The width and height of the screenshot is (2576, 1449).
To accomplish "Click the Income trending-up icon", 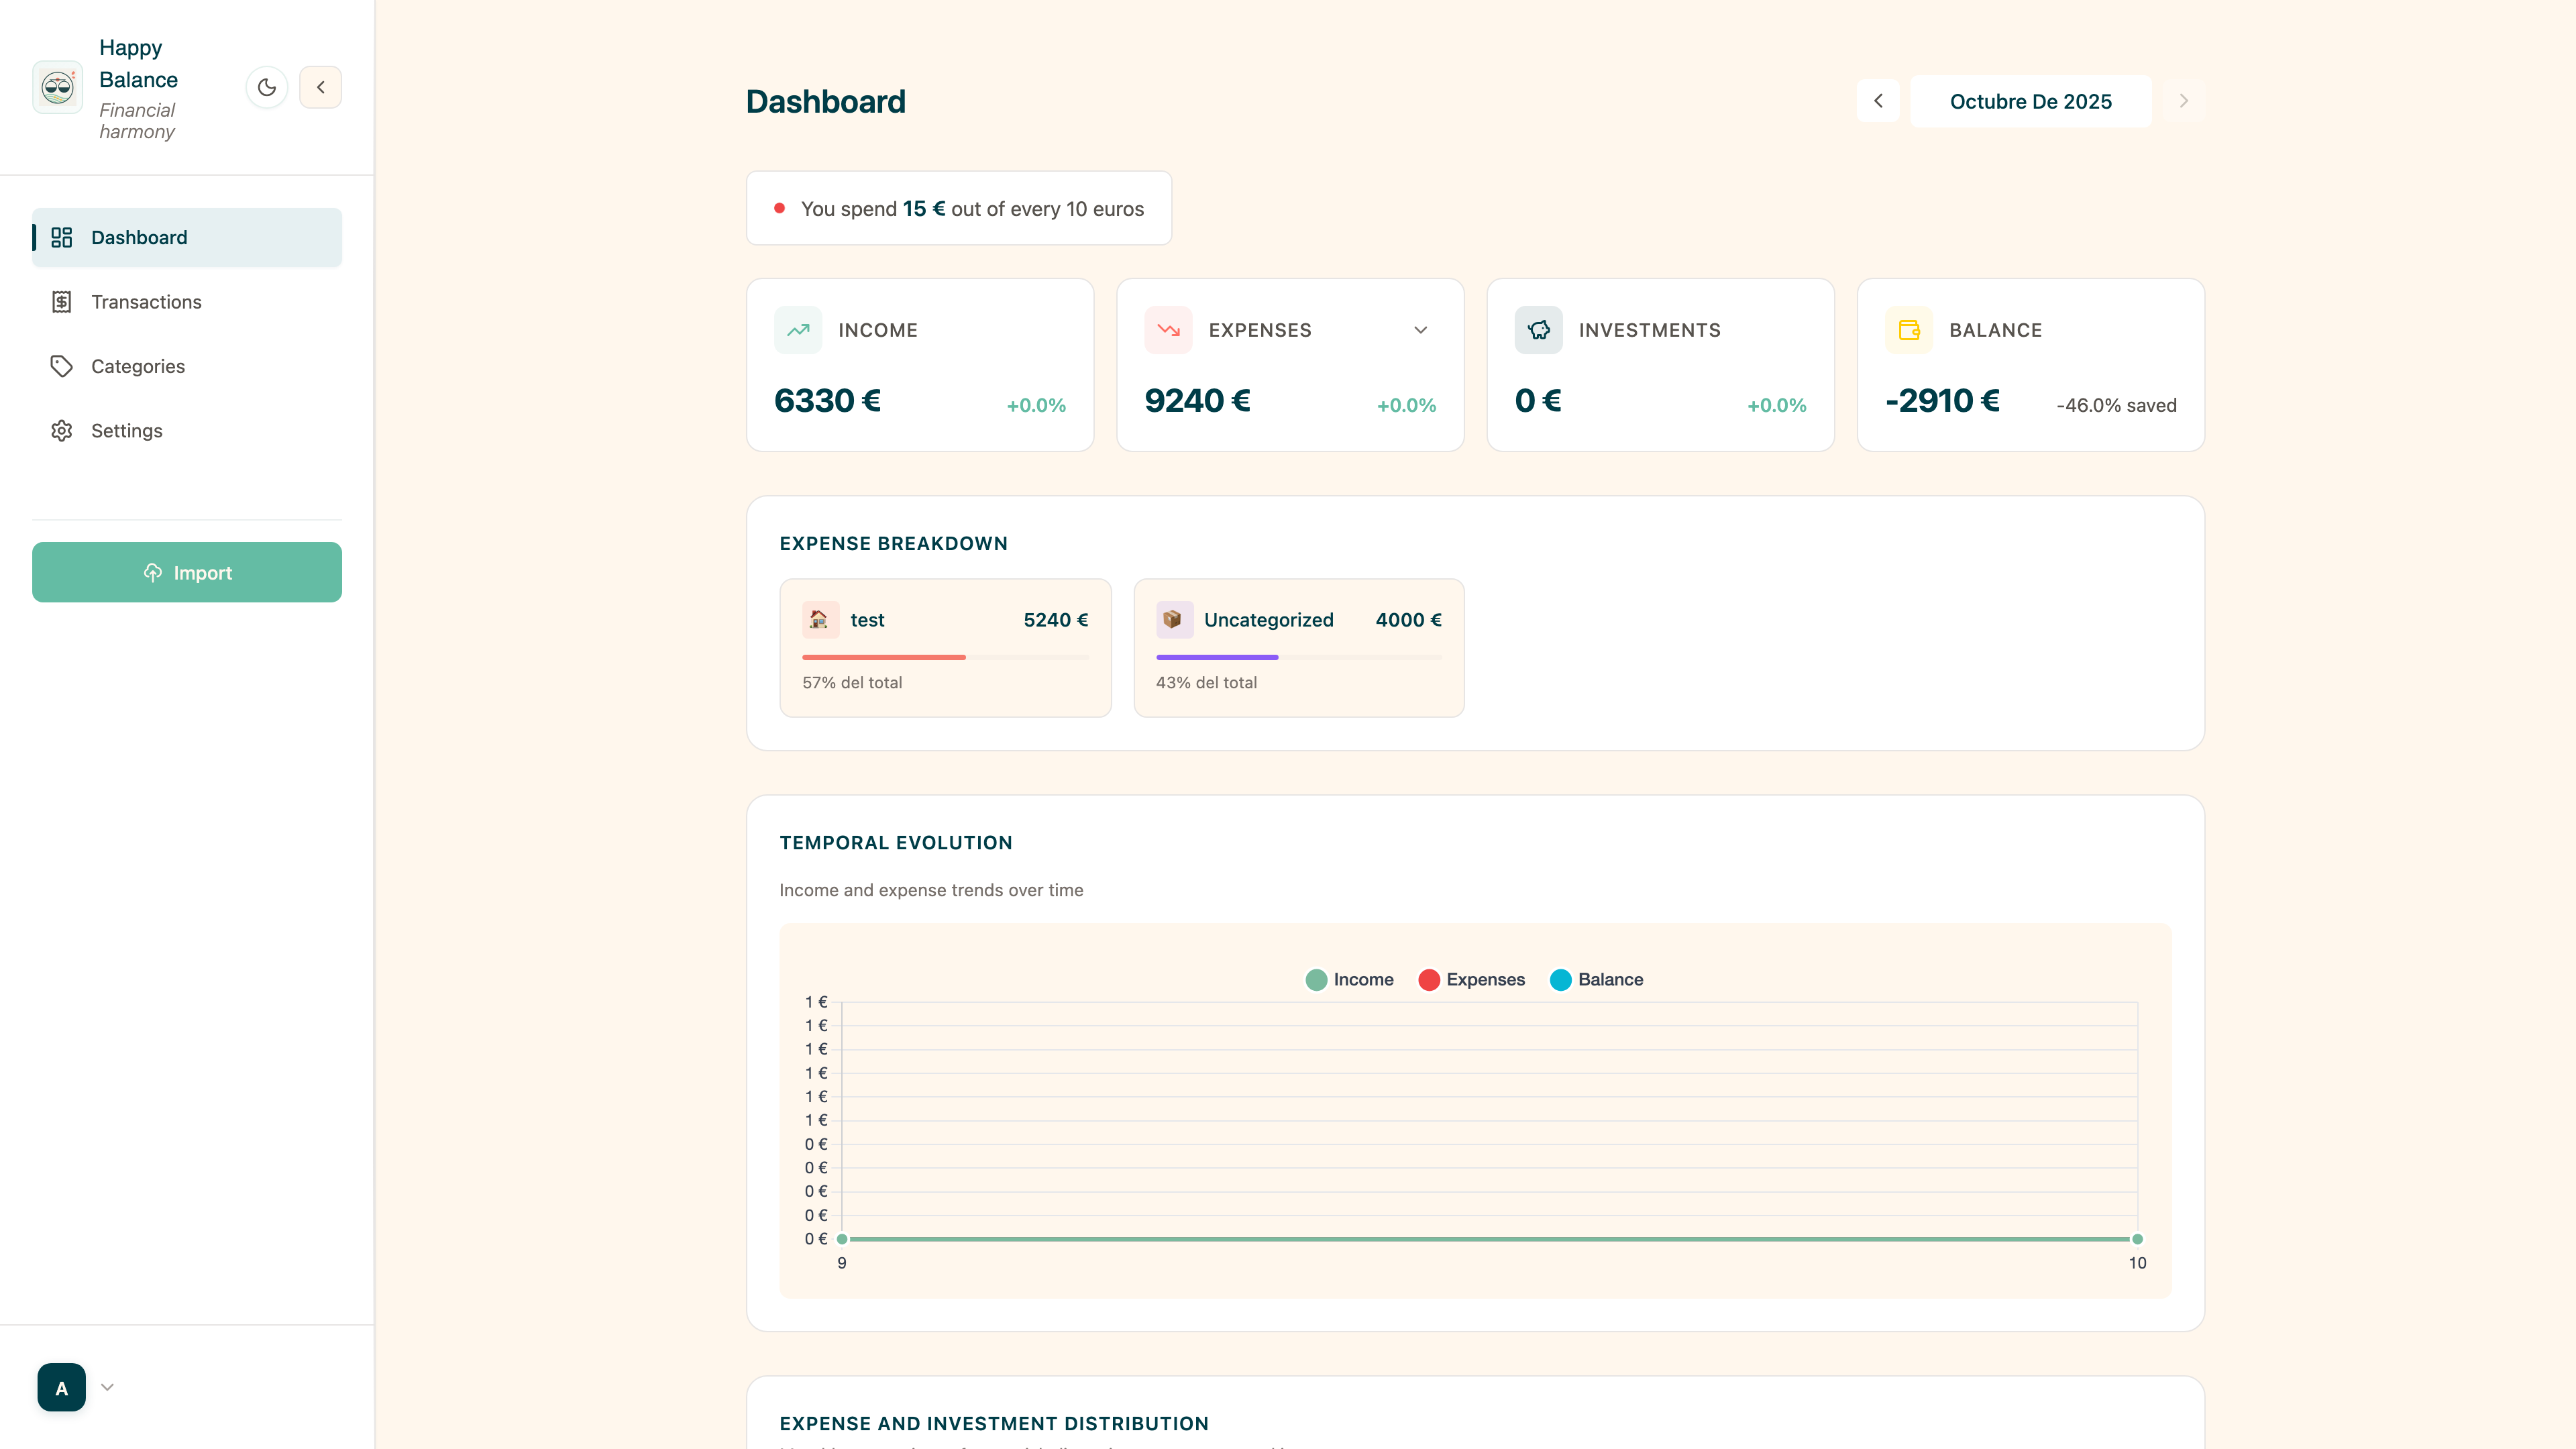I will coord(798,330).
